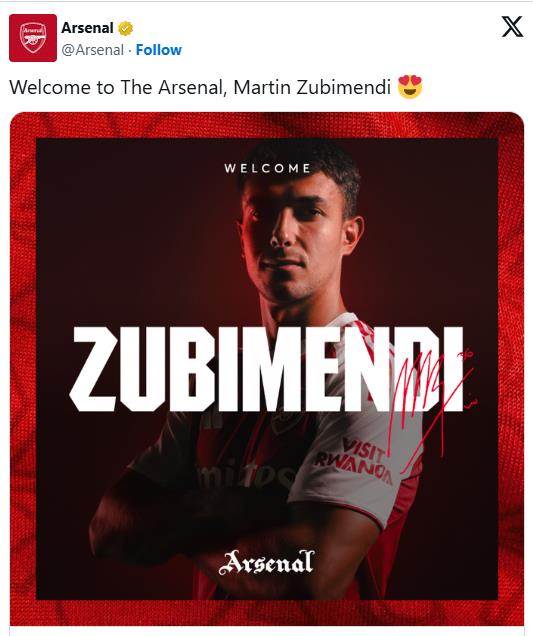Screen dimensions: 533x636
Task: Click the heart-eyes emoji in the tweet
Action: (410, 87)
